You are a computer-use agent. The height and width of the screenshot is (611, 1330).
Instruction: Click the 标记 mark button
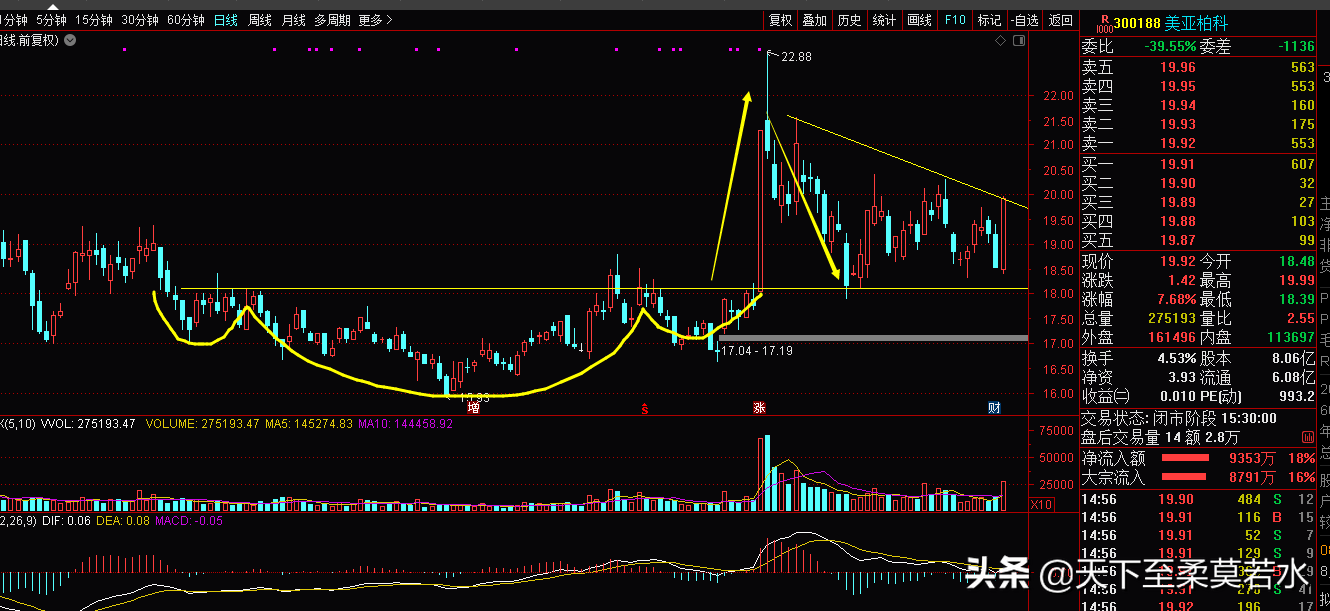pos(989,20)
